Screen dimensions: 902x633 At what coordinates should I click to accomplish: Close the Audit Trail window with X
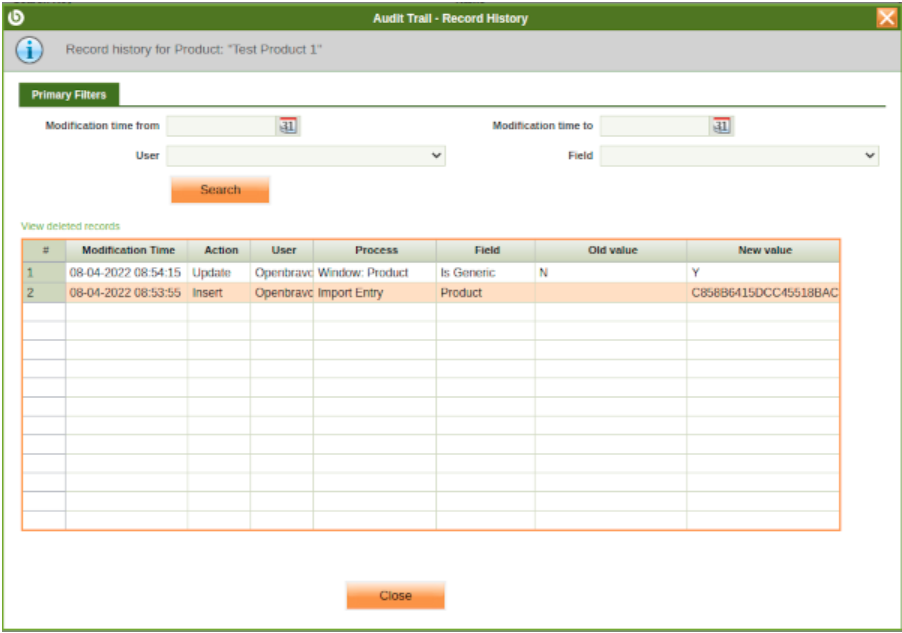885,17
